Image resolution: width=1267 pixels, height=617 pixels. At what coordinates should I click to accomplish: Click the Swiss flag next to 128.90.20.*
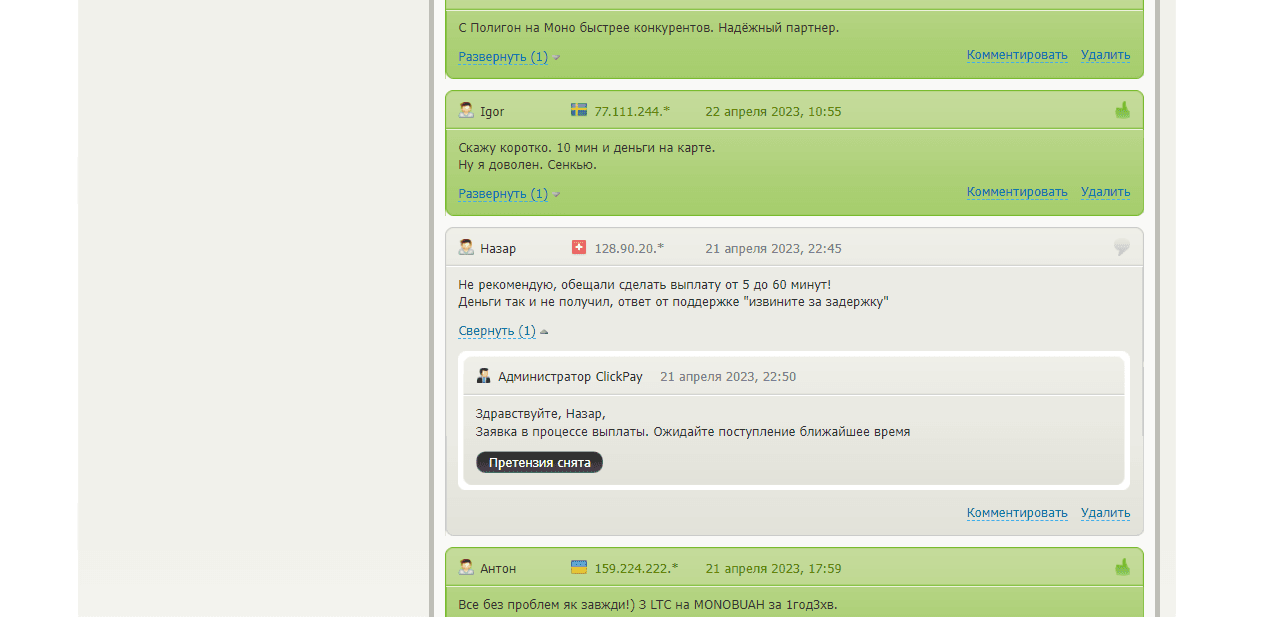(579, 247)
